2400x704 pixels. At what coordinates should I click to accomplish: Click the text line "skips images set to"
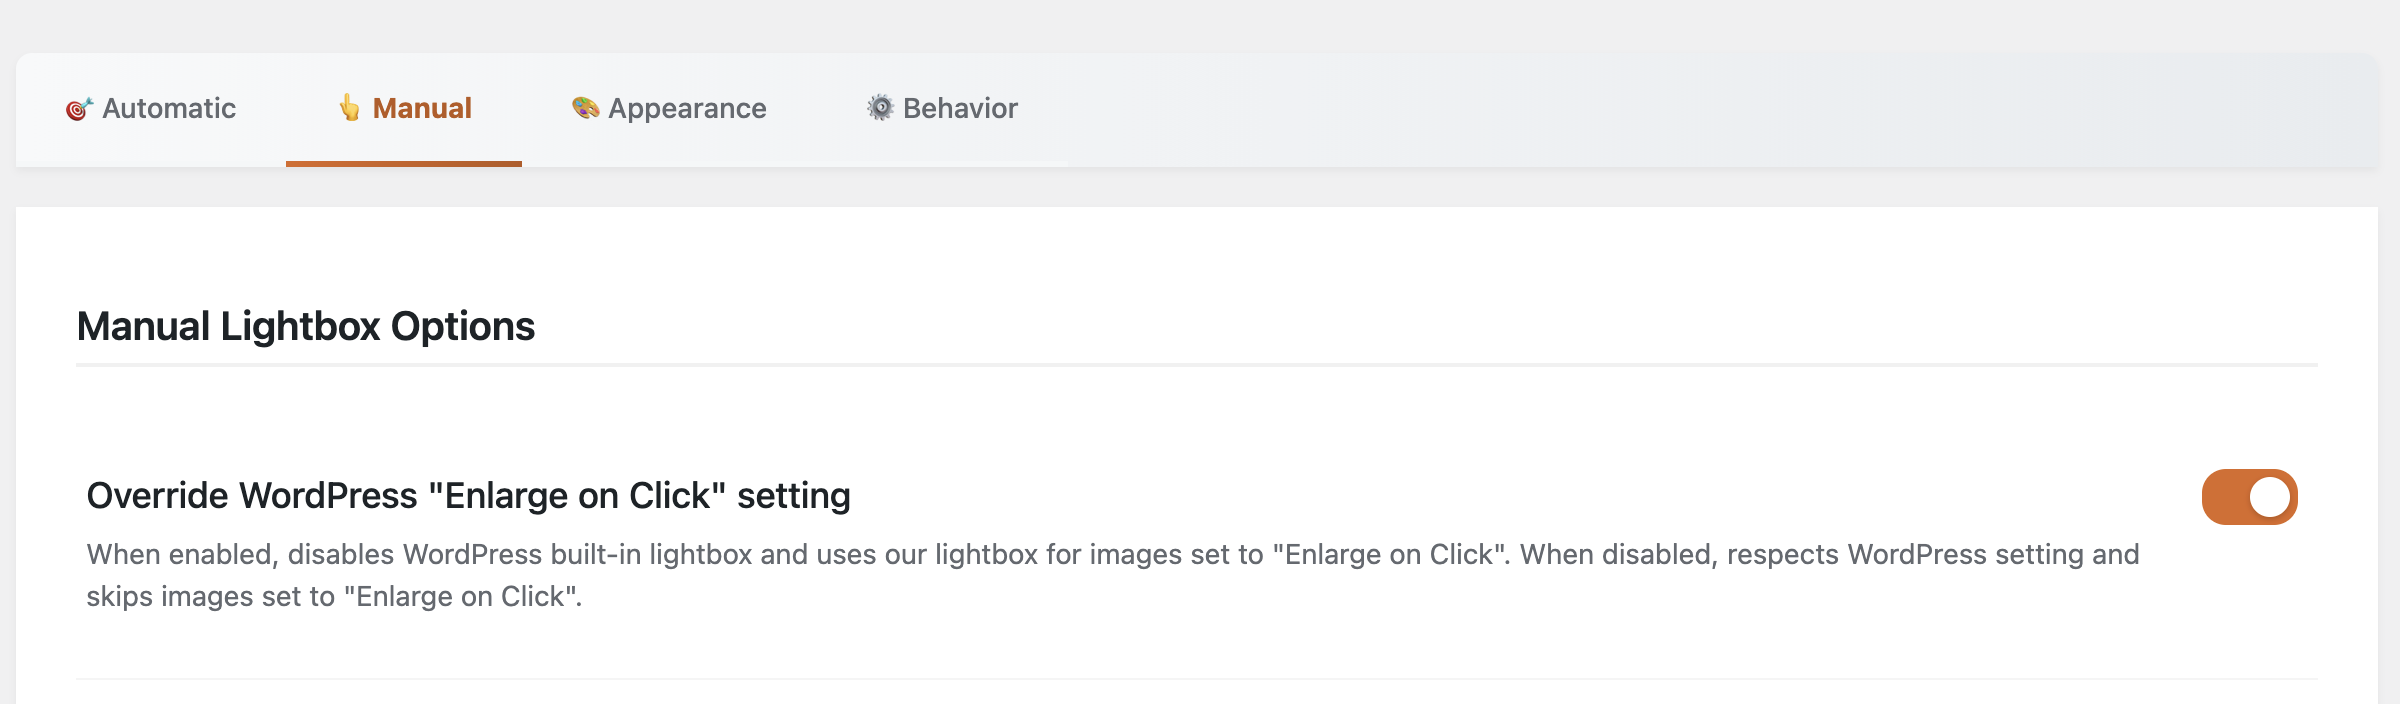pos(210,597)
